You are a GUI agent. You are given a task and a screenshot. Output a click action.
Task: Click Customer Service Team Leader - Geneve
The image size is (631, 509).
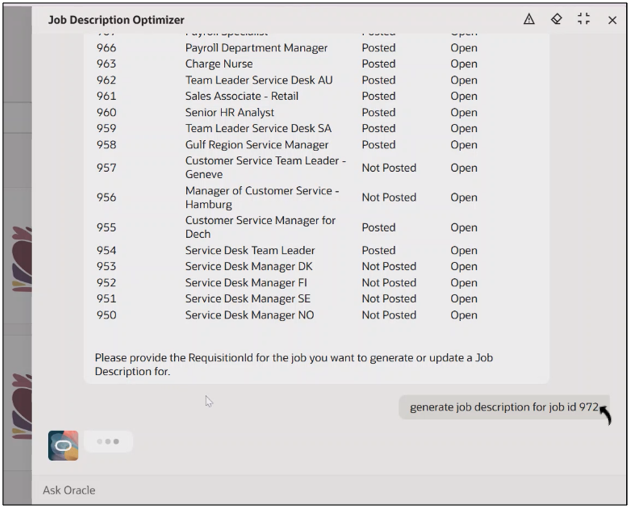pyautogui.click(x=265, y=167)
